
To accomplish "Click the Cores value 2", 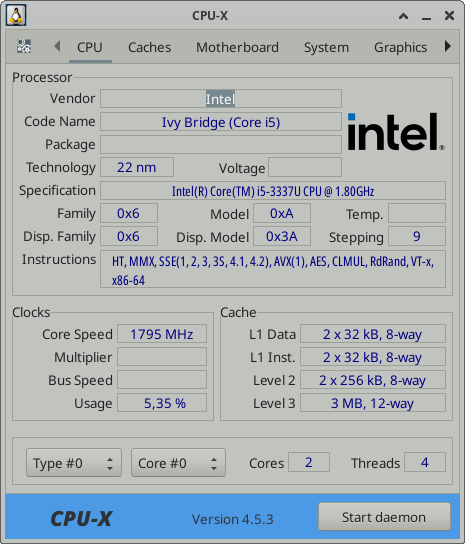I will (309, 462).
